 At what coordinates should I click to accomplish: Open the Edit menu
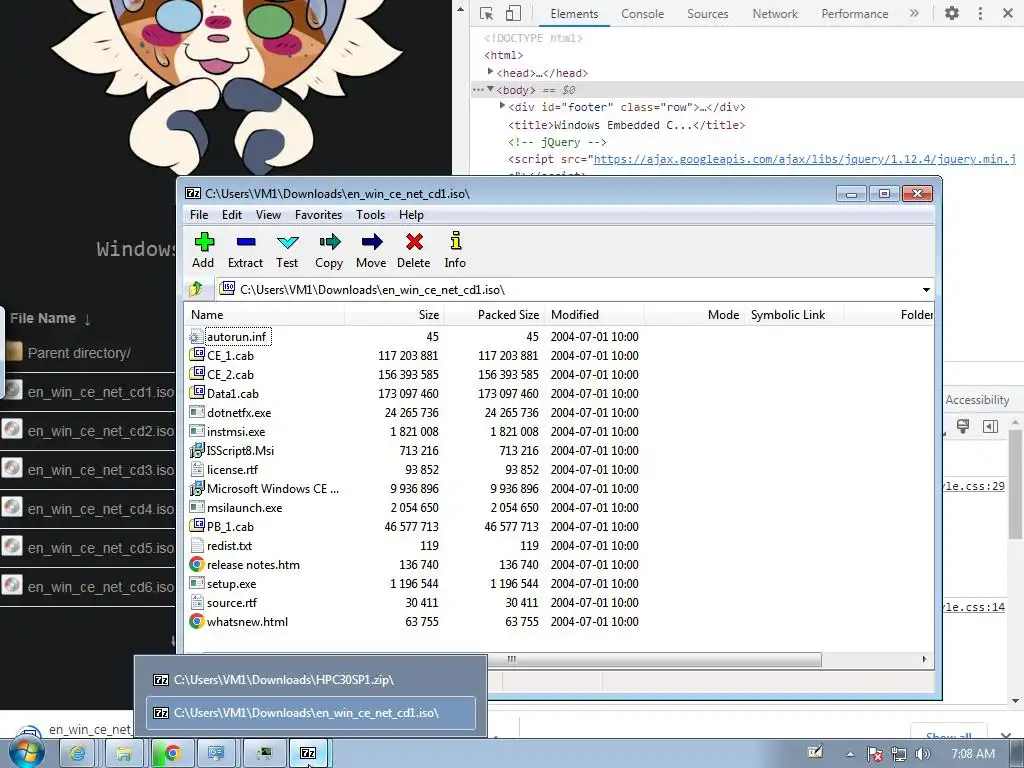tap(232, 215)
